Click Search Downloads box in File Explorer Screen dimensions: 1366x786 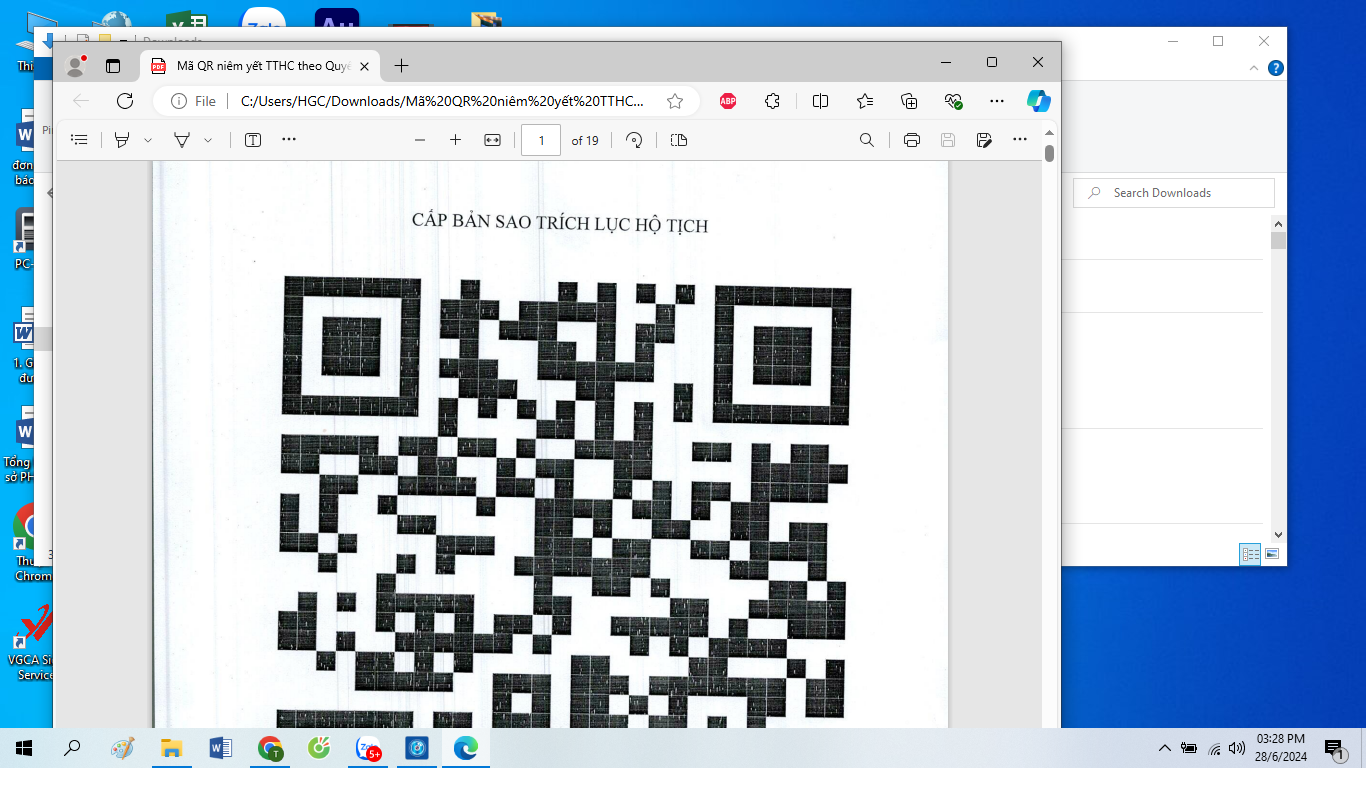(1174, 193)
